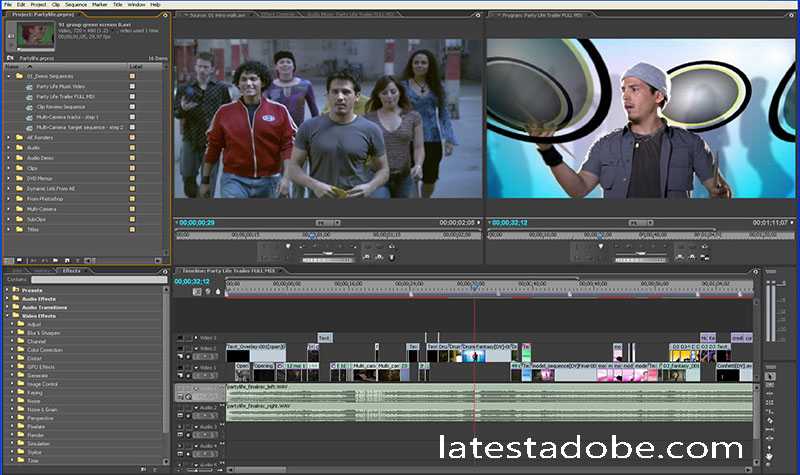
Task: Click the Insert button in Source monitor
Action: click(x=366, y=258)
